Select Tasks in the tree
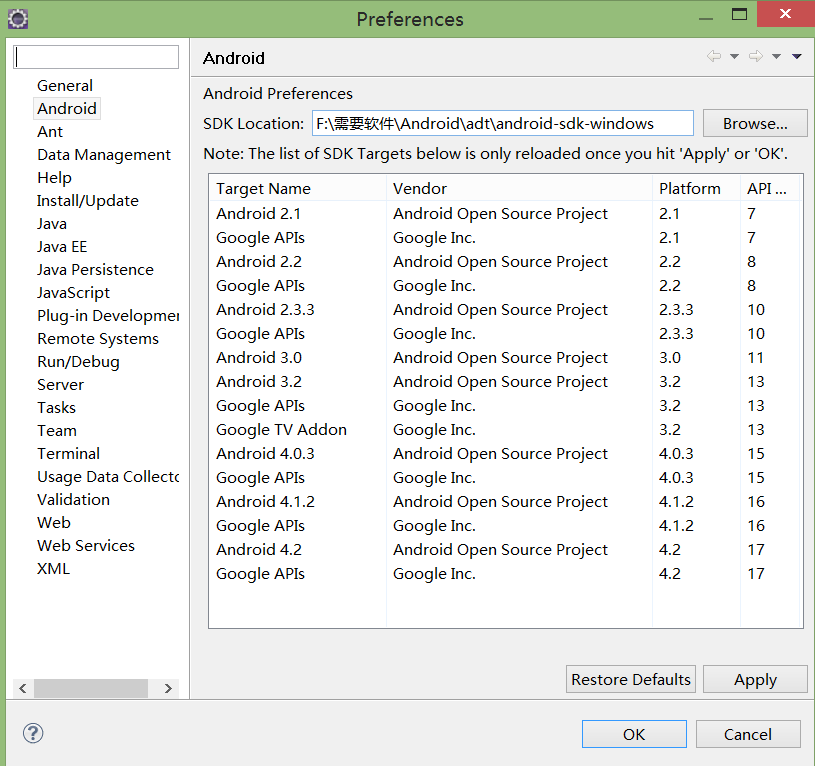 (56, 407)
